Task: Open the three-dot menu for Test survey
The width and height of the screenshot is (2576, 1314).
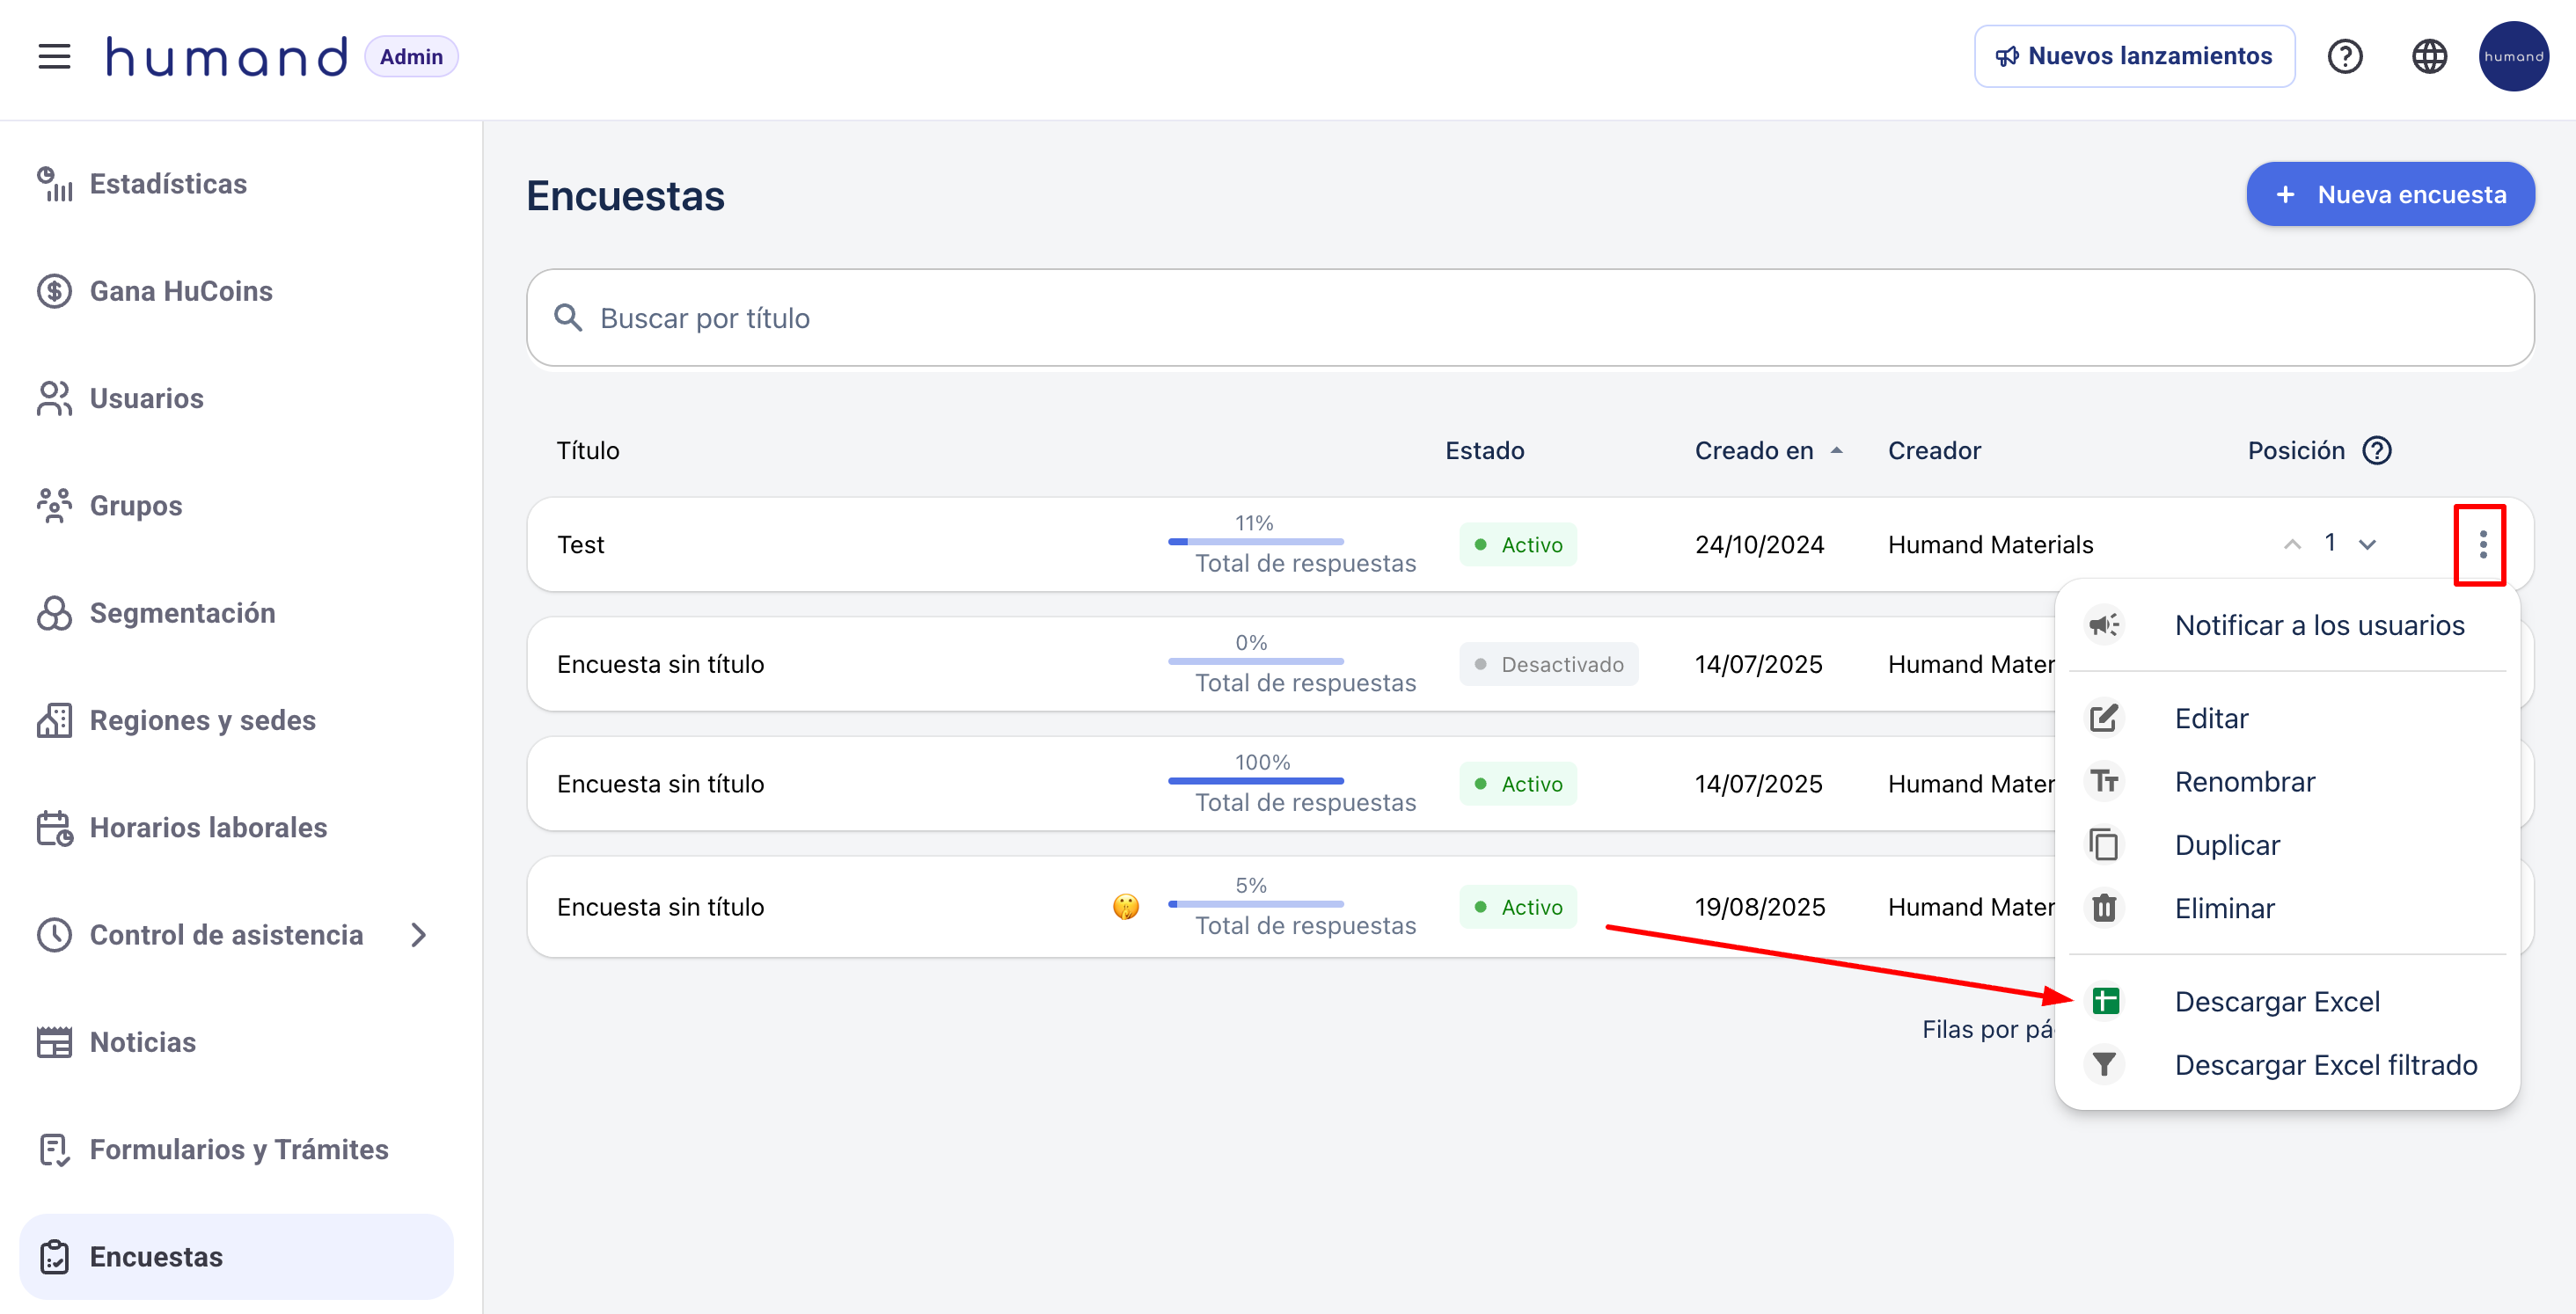Action: tap(2482, 544)
